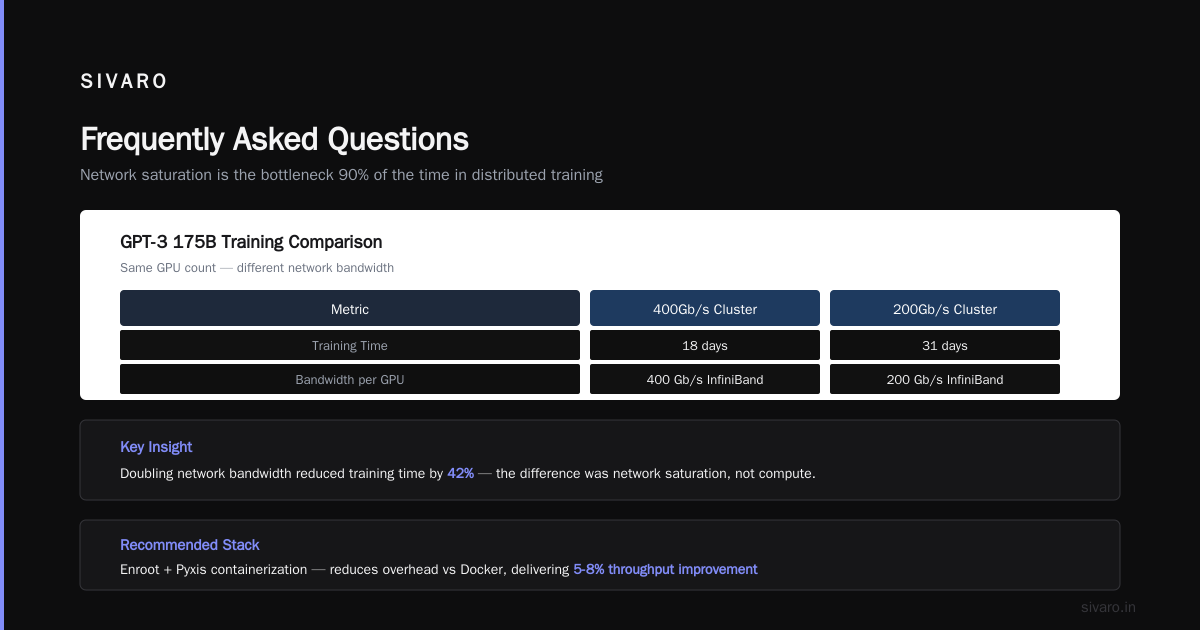Click the network saturation bottleneck subtitle
This screenshot has width=1200, height=630.
pyautogui.click(x=341, y=175)
